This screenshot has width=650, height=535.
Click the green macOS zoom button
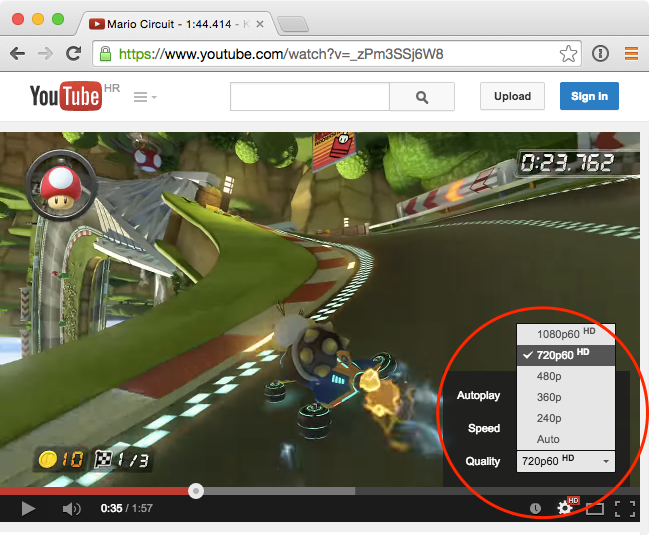click(58, 19)
